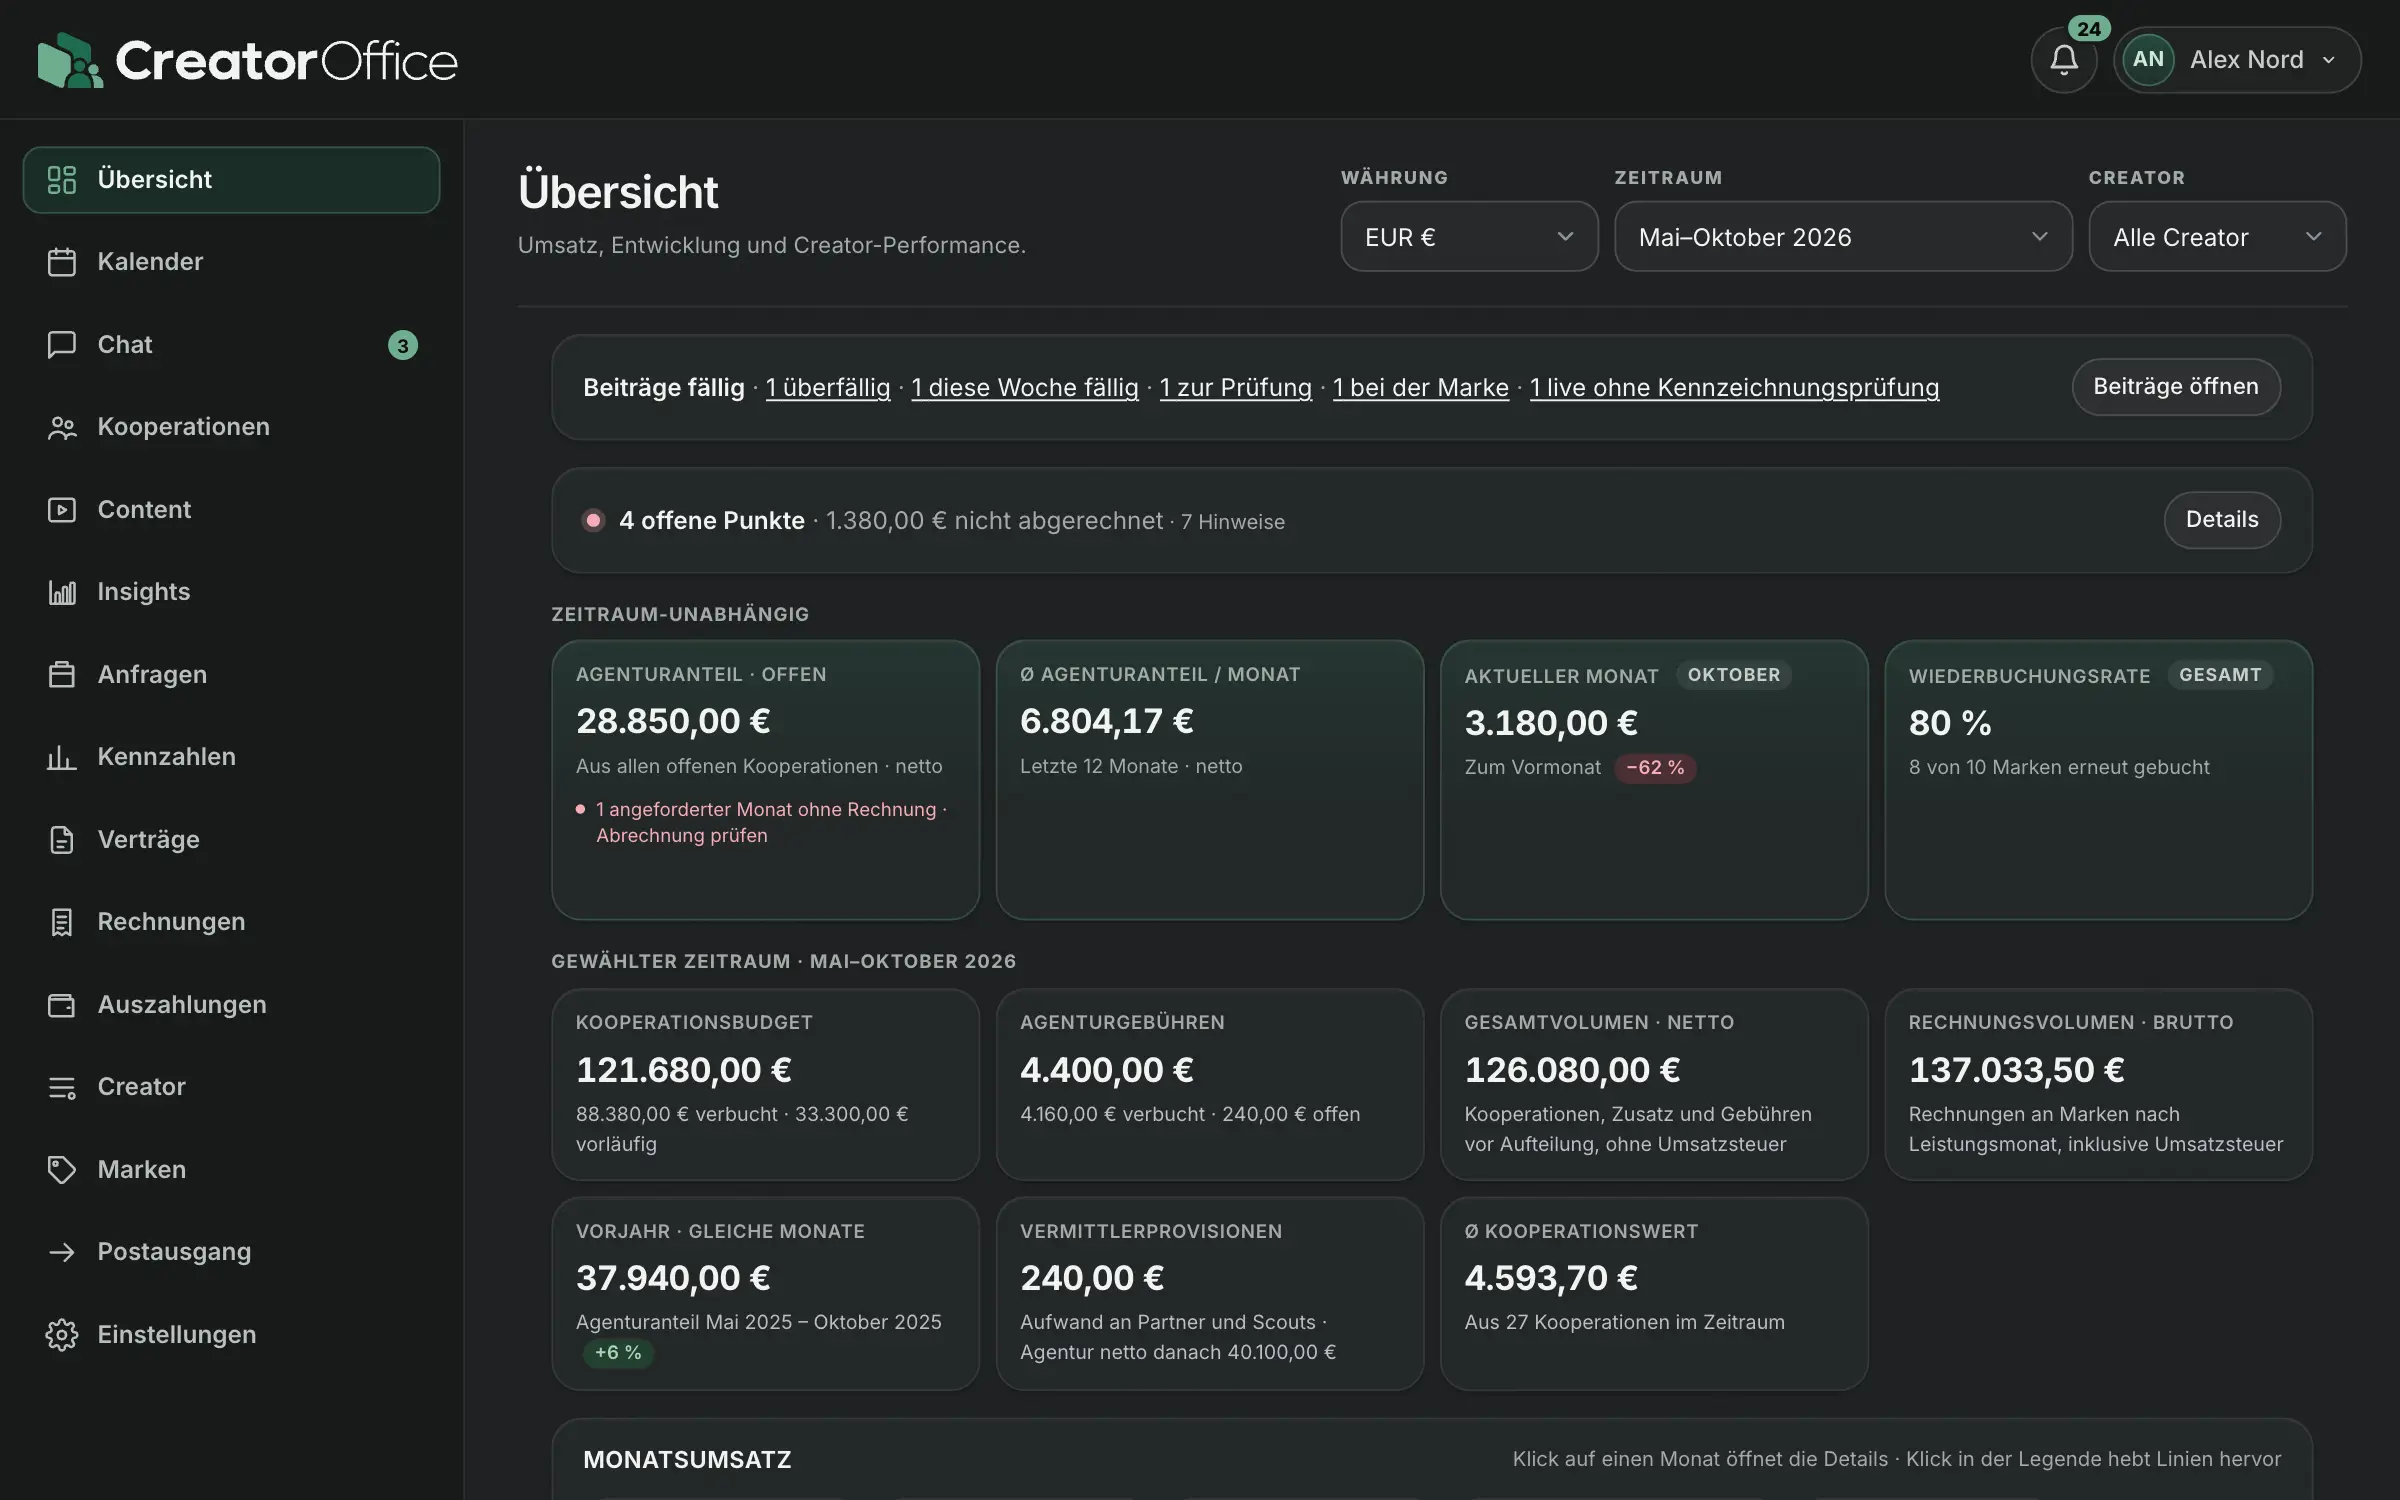Click the −62 % change badge
This screenshot has width=2400, height=1500.
click(1655, 768)
